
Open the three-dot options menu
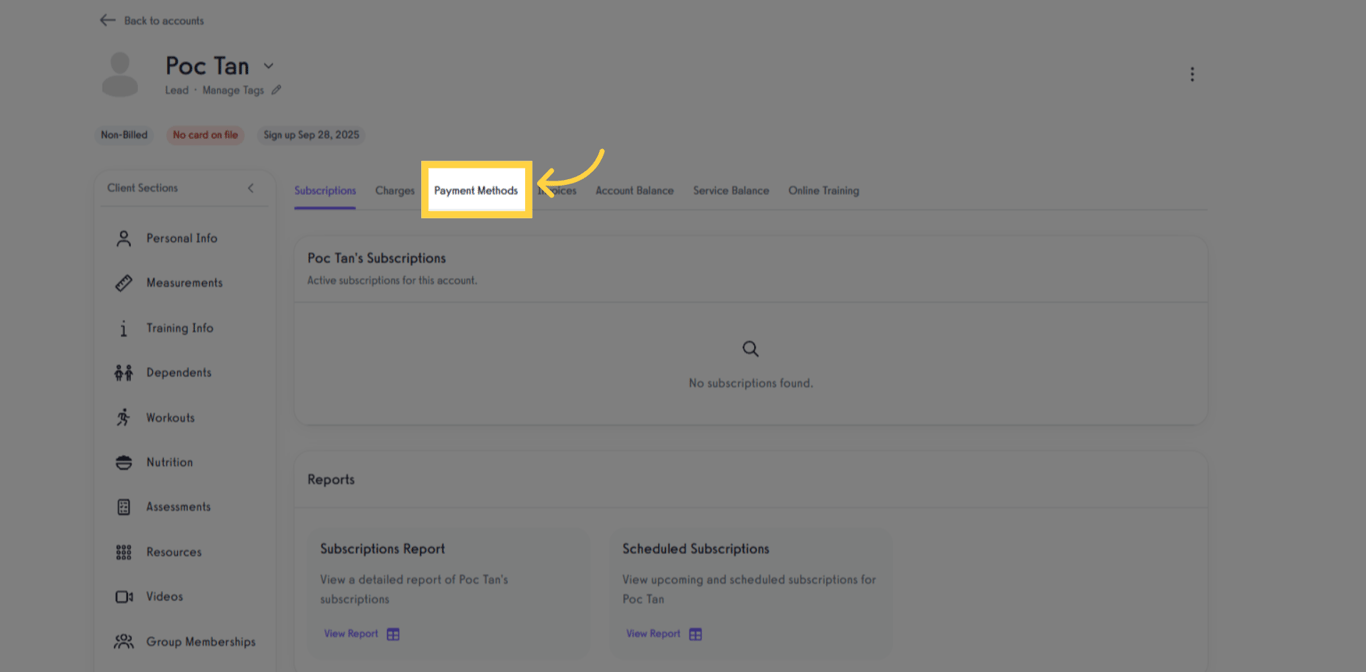1192,73
